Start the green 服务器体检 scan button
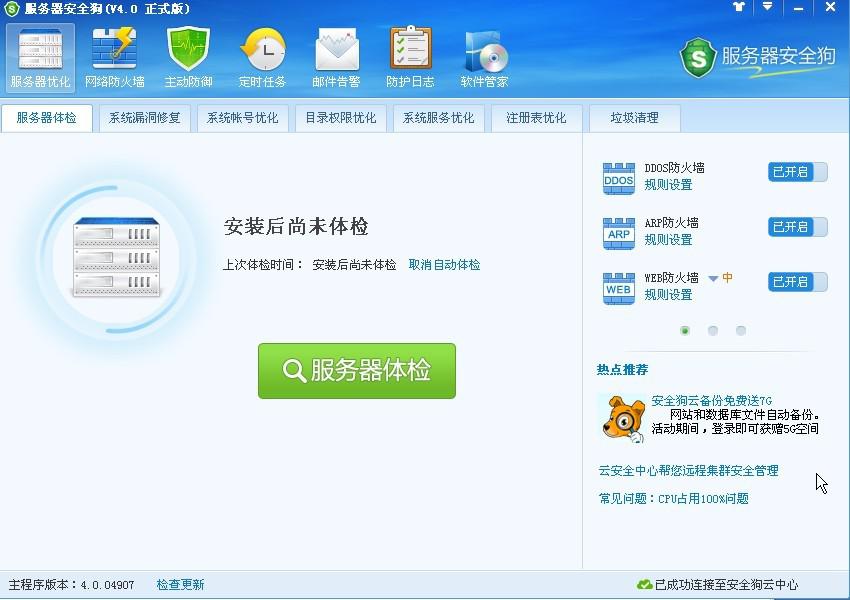850x600 pixels. click(x=357, y=371)
